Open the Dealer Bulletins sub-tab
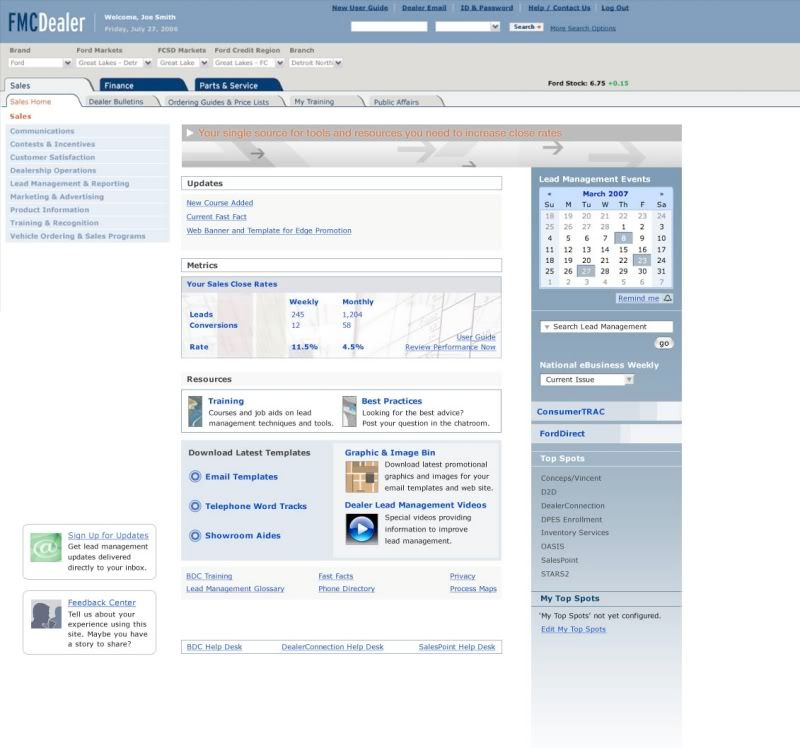The image size is (800, 748). [x=121, y=102]
